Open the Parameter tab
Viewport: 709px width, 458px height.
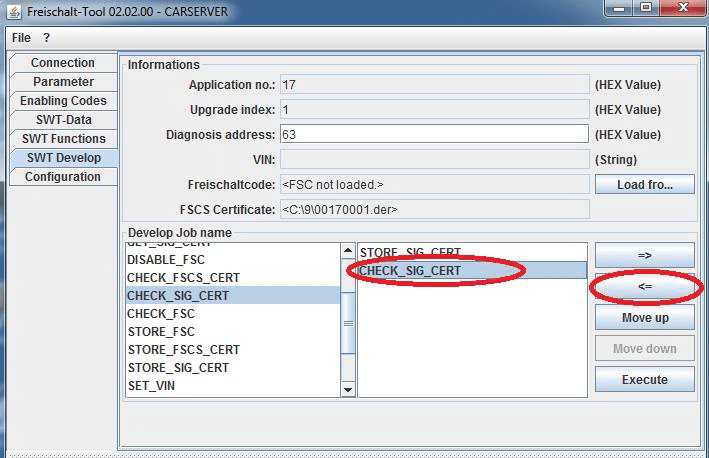click(62, 82)
